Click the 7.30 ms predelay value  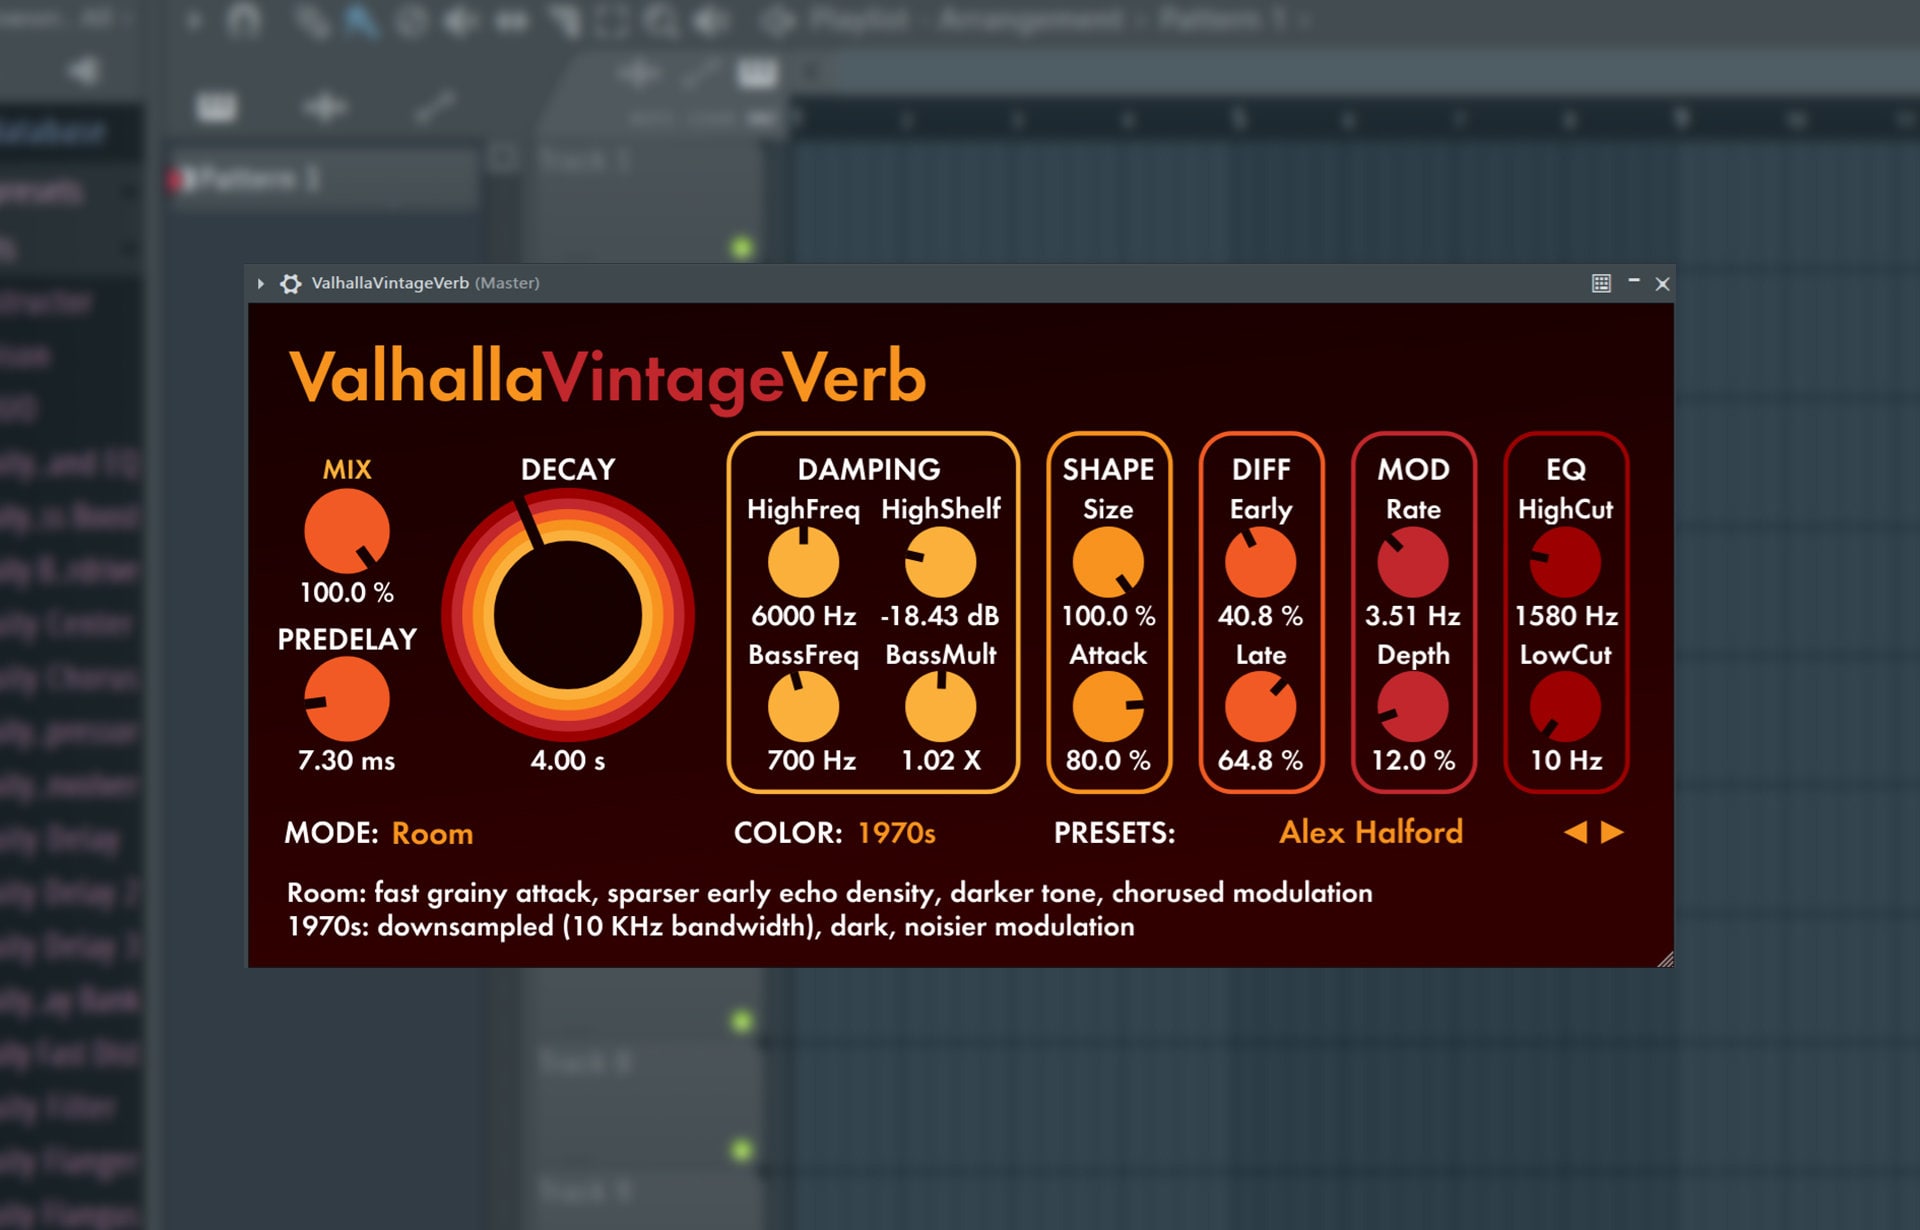point(346,761)
